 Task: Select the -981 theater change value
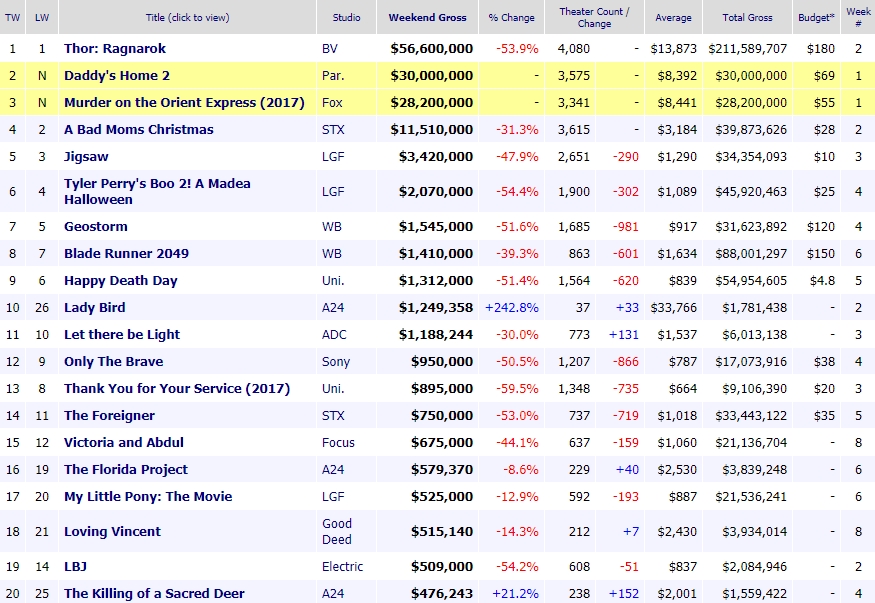coord(626,226)
